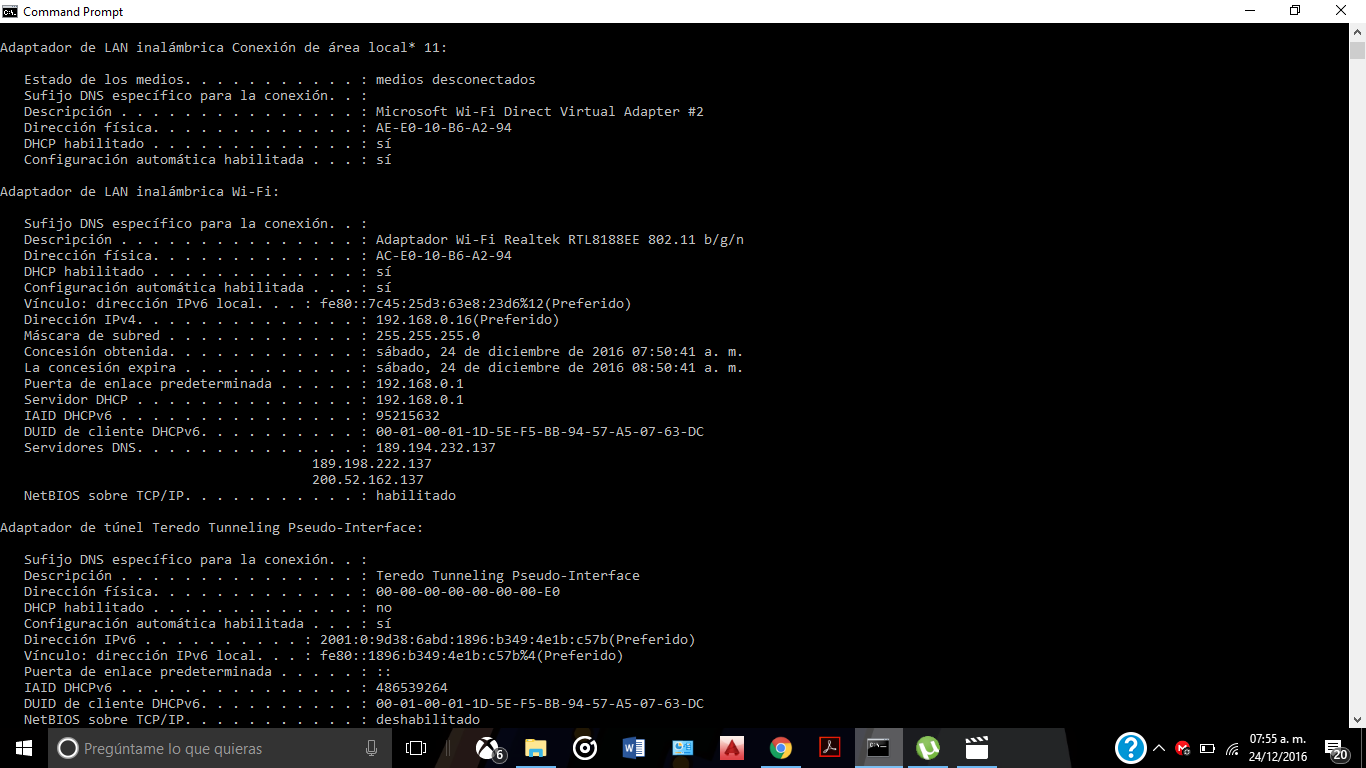Click the link-local address fe80::1896:b349:4e1b:c57b%4
Viewport: 1366px width, 768px height.
coord(472,656)
